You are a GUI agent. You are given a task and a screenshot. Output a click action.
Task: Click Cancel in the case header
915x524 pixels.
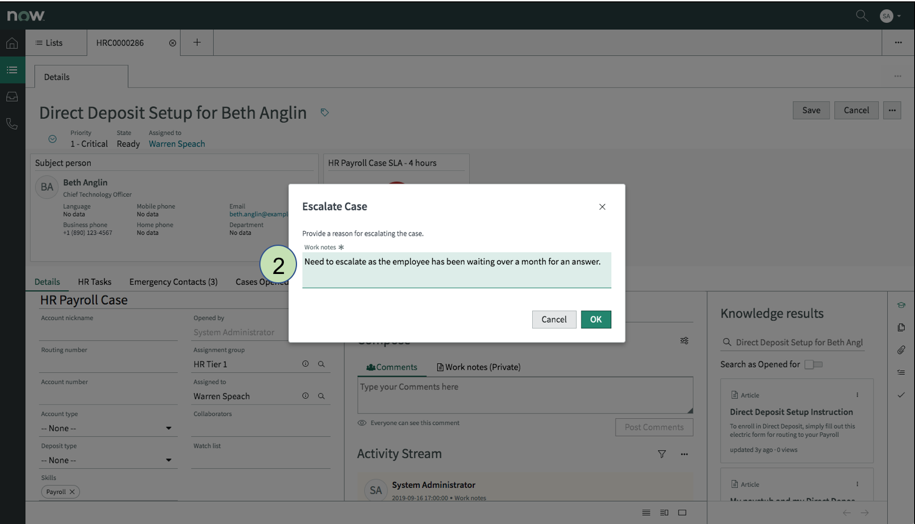pyautogui.click(x=856, y=110)
